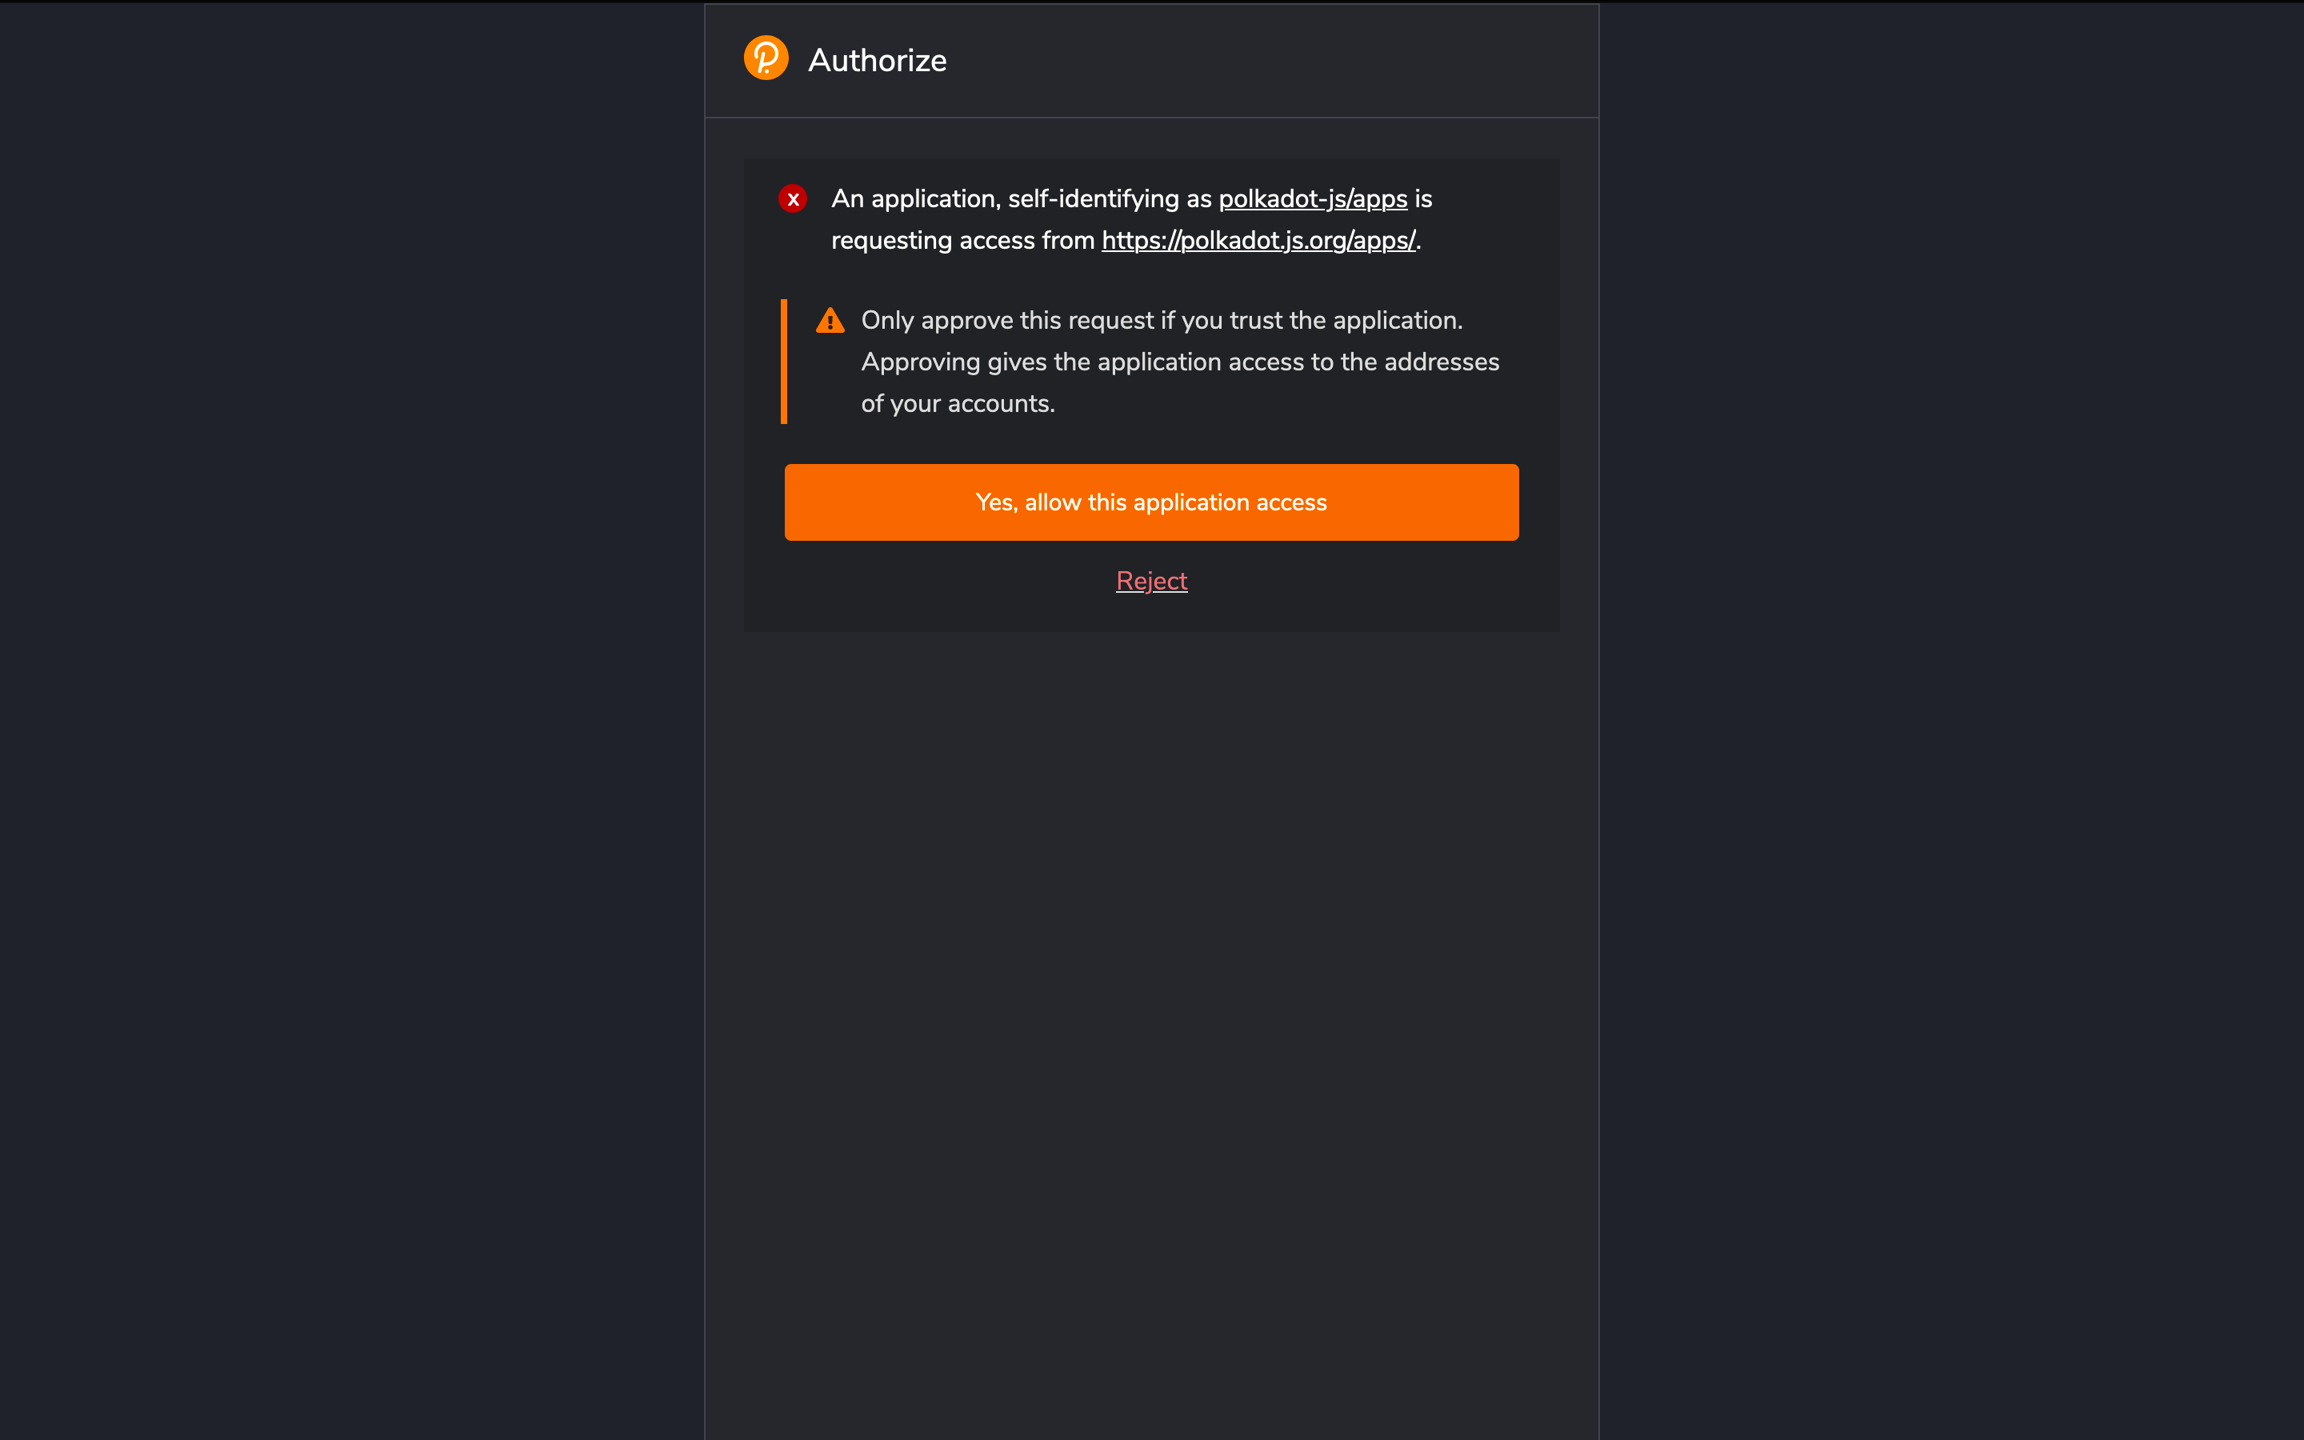Click the 'An application, self-identifying as' text

coord(1020,199)
